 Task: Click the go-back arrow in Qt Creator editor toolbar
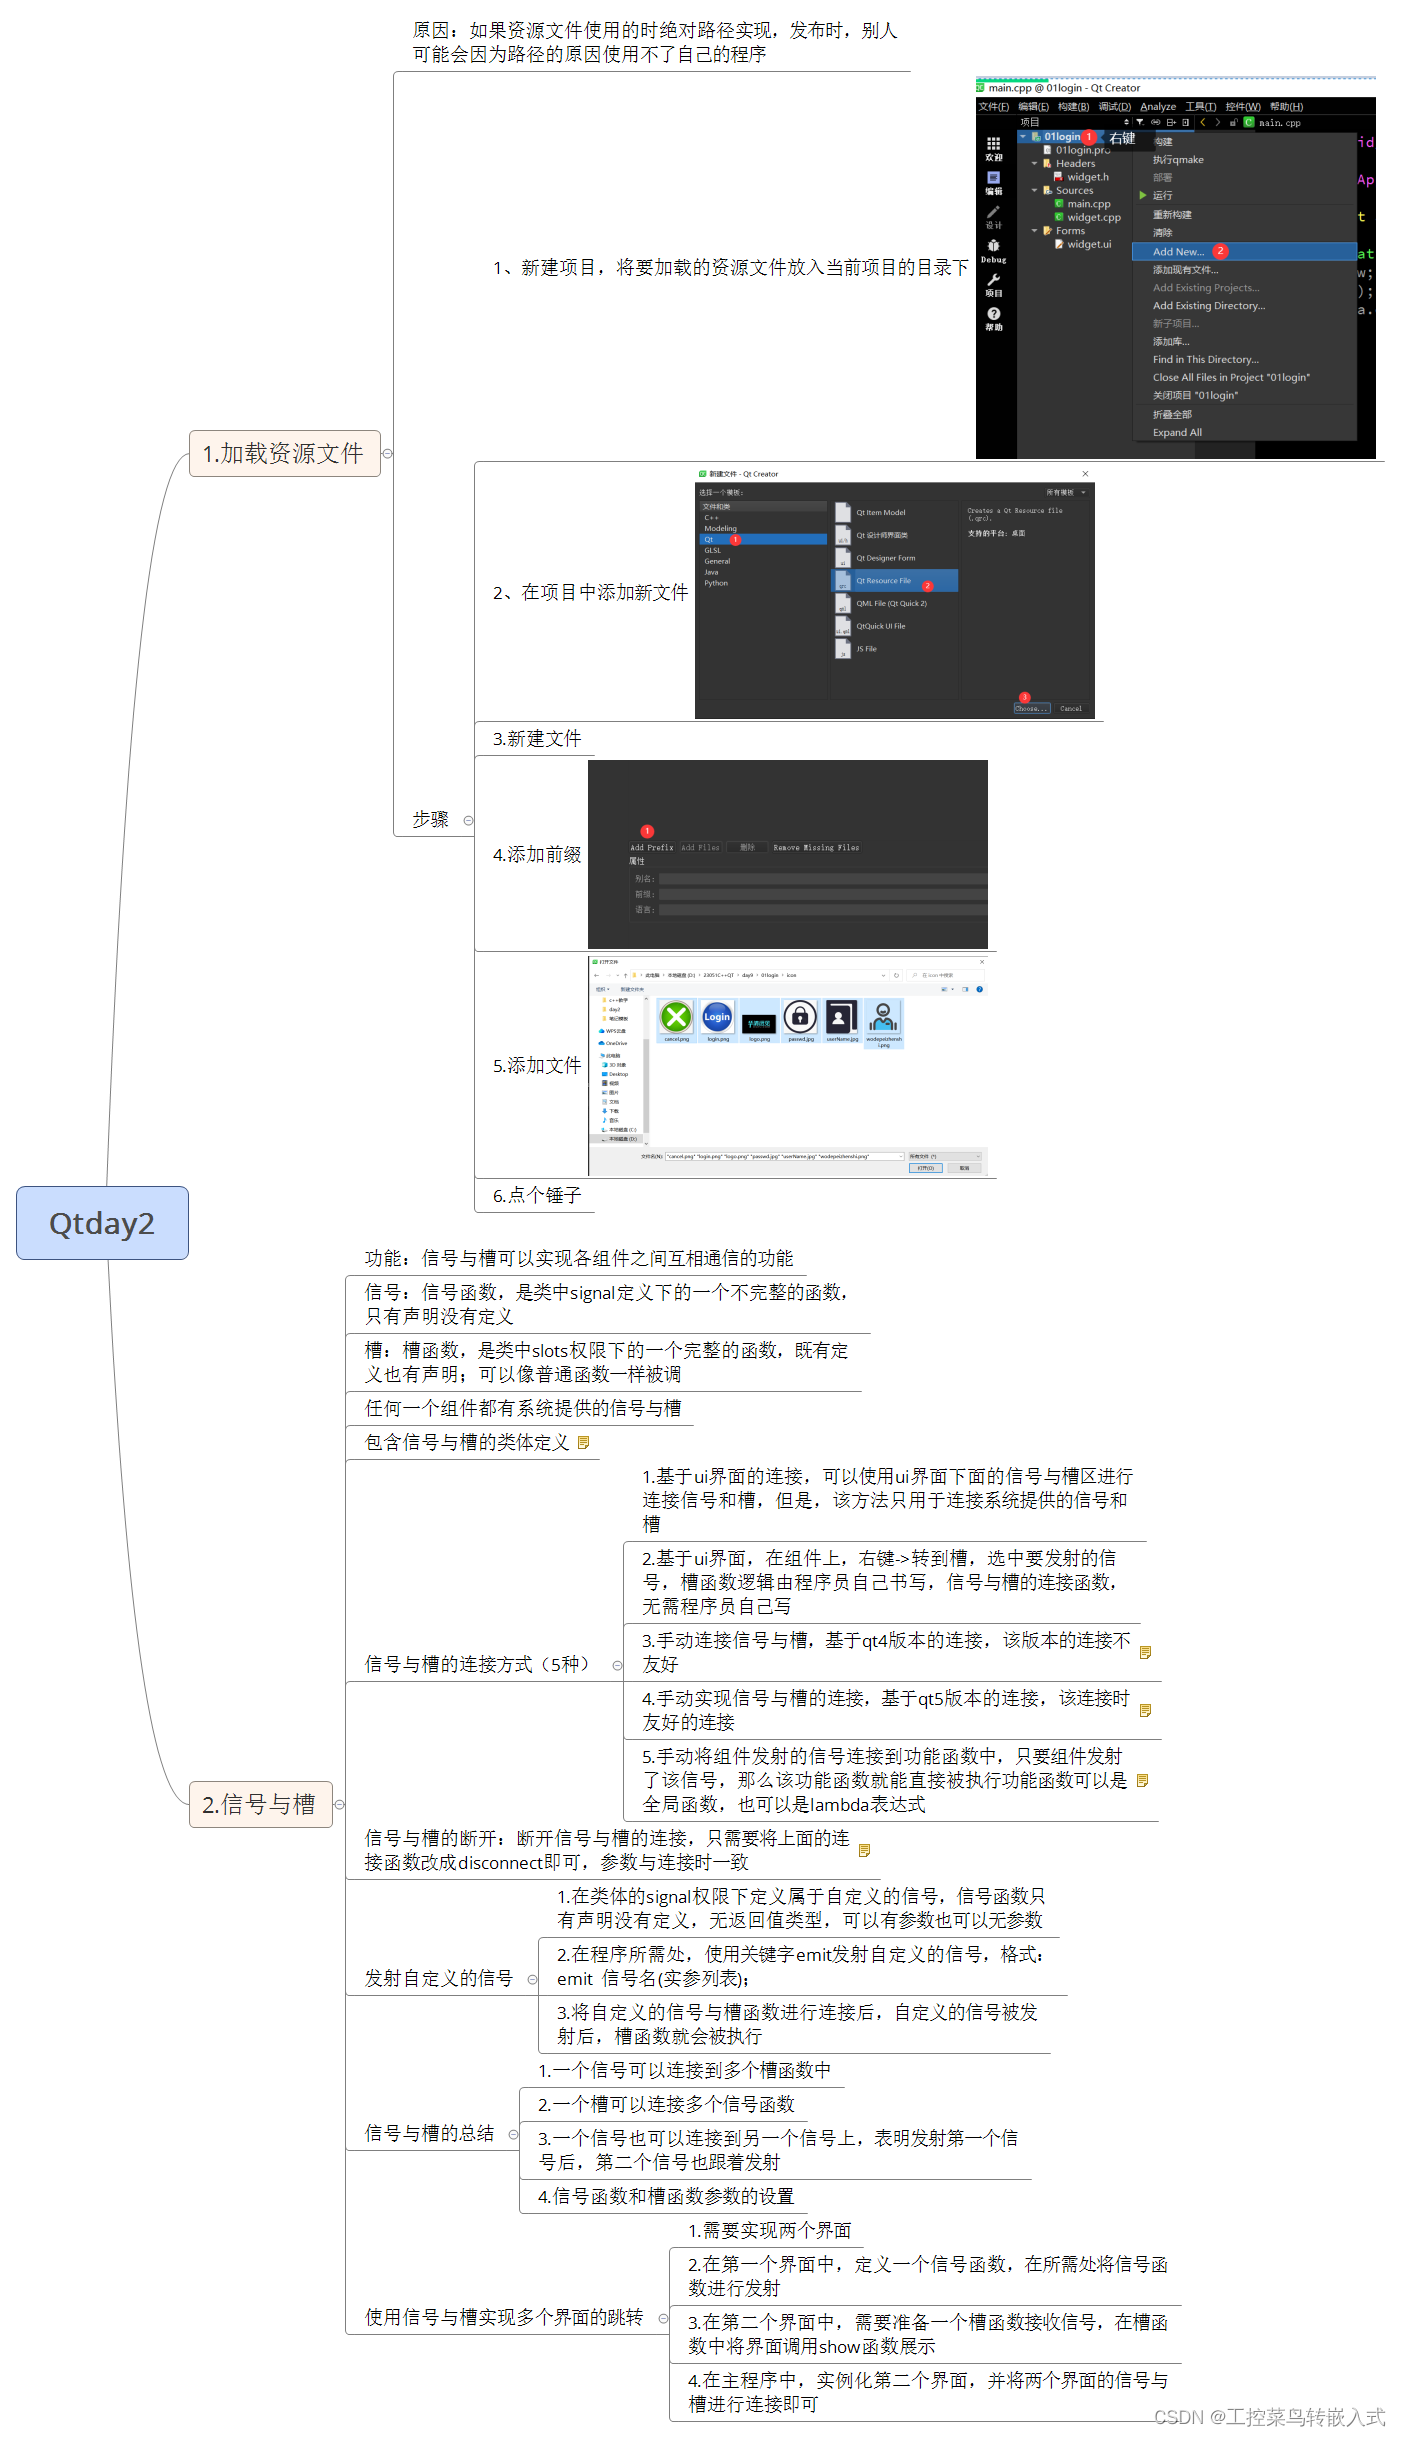1203,122
